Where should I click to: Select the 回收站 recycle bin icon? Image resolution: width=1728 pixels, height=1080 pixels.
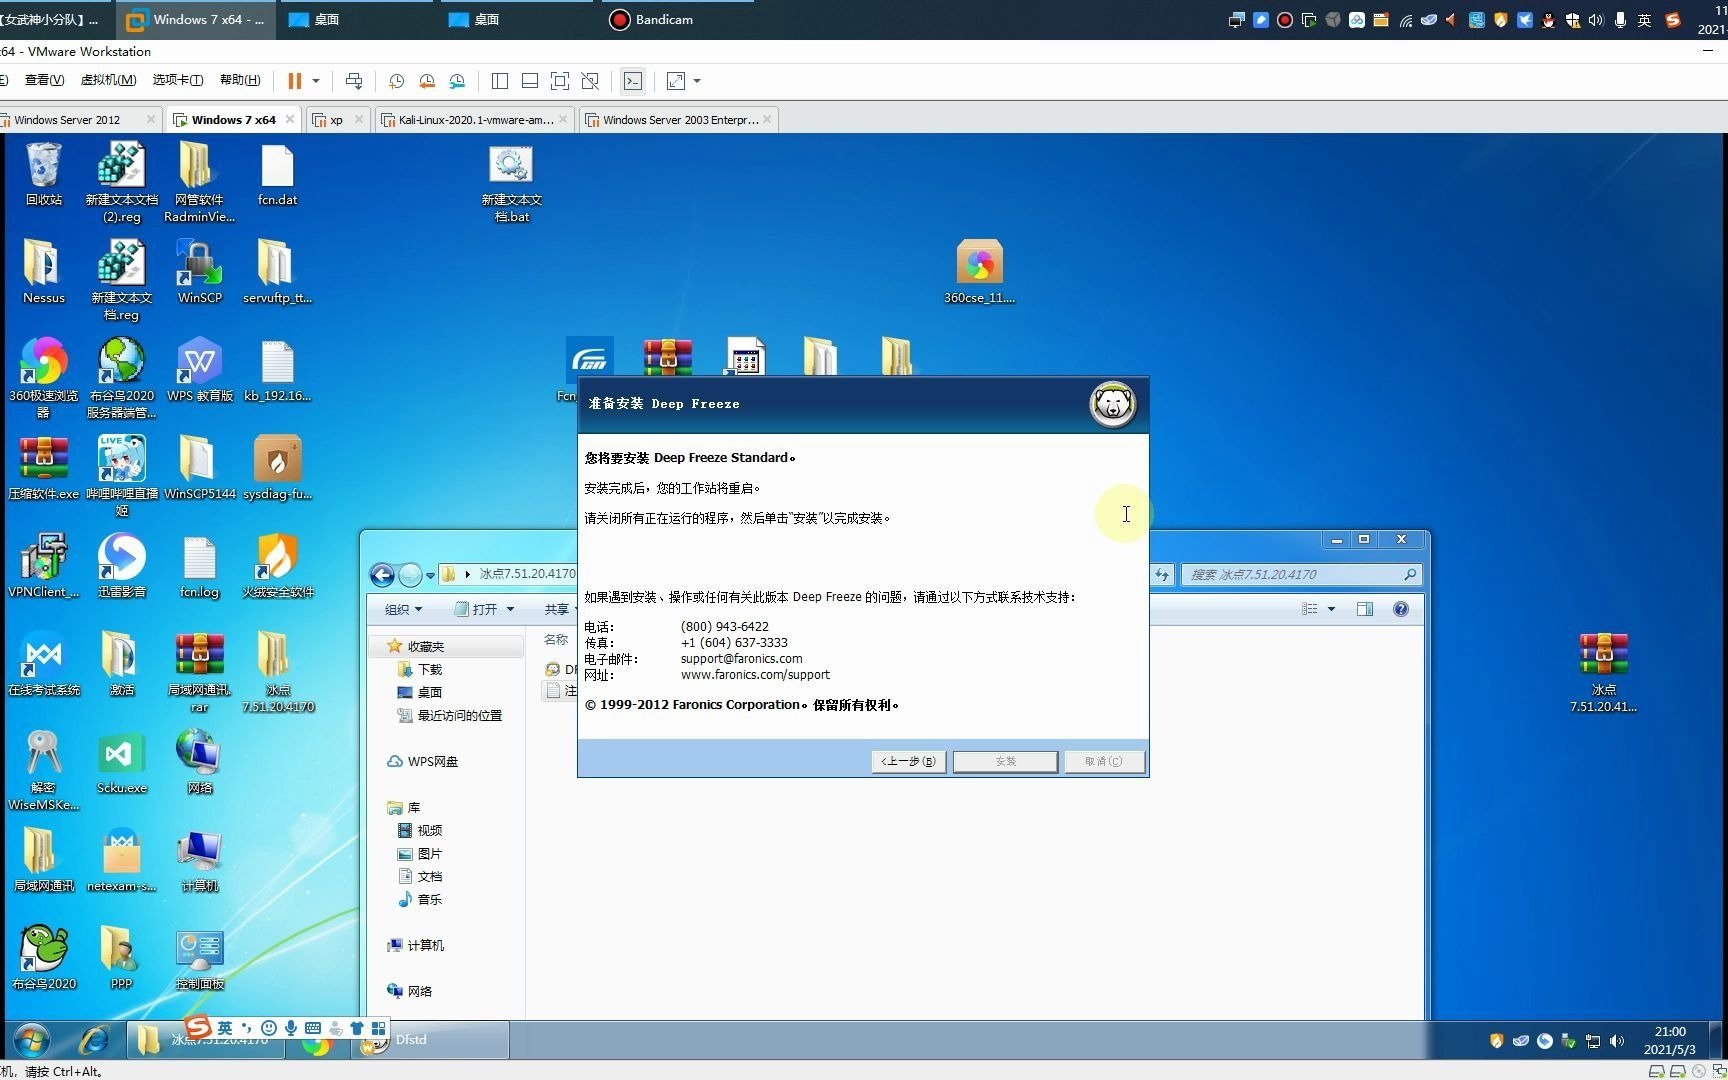tap(43, 174)
